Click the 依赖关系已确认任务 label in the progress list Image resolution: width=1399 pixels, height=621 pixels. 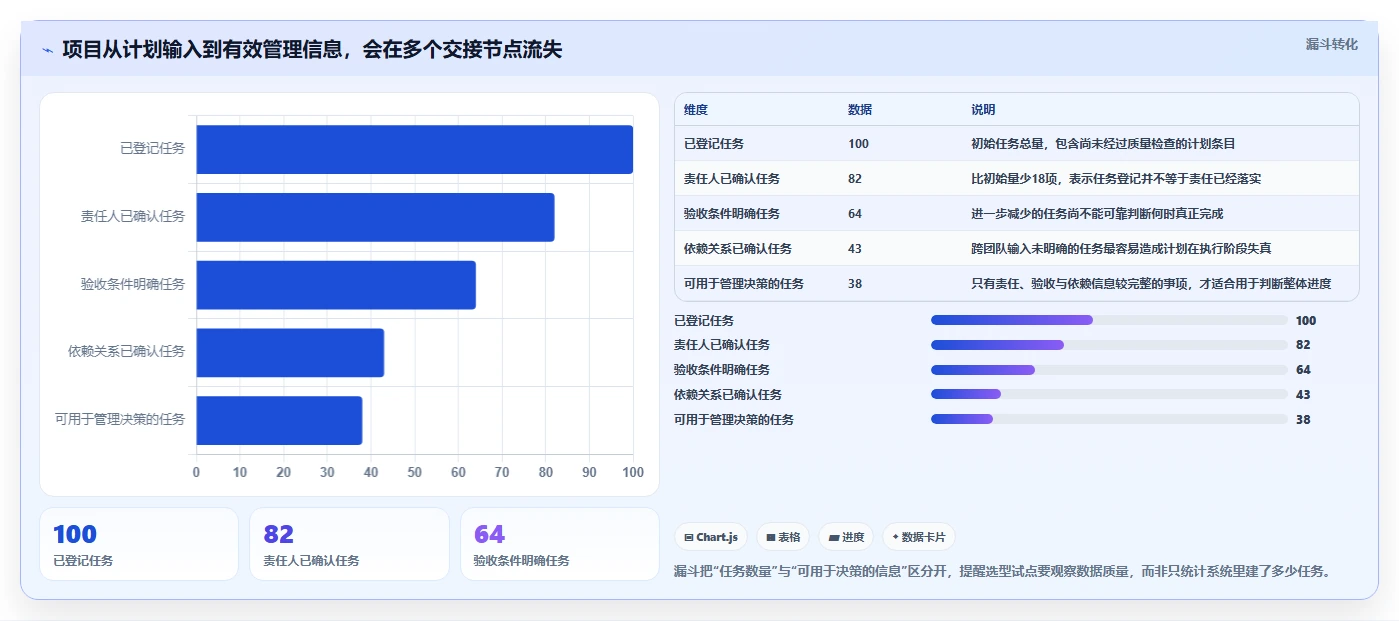[728, 395]
